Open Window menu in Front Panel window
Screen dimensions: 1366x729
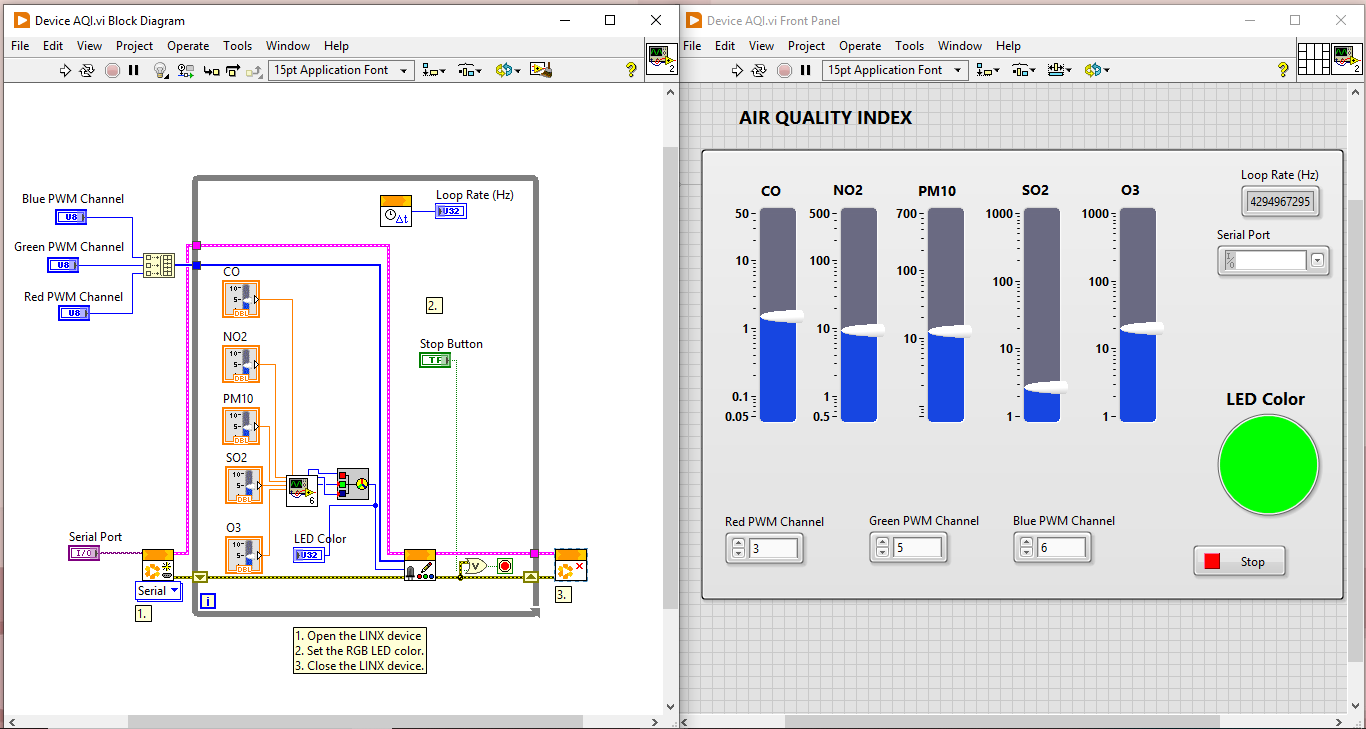pyautogui.click(x=960, y=46)
